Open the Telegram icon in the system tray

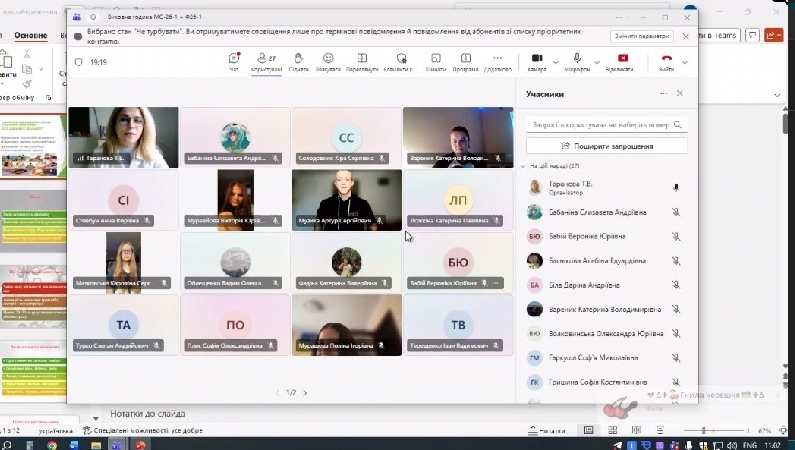618,445
